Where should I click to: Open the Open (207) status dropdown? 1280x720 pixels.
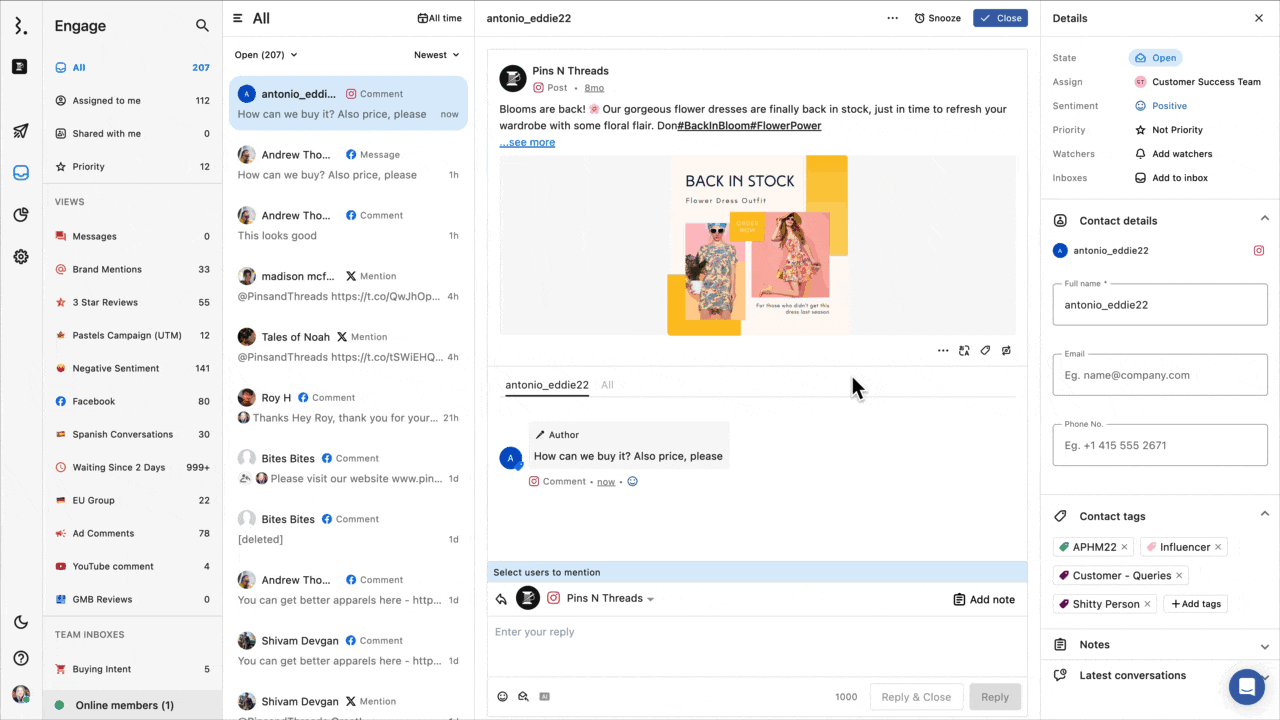(x=266, y=55)
